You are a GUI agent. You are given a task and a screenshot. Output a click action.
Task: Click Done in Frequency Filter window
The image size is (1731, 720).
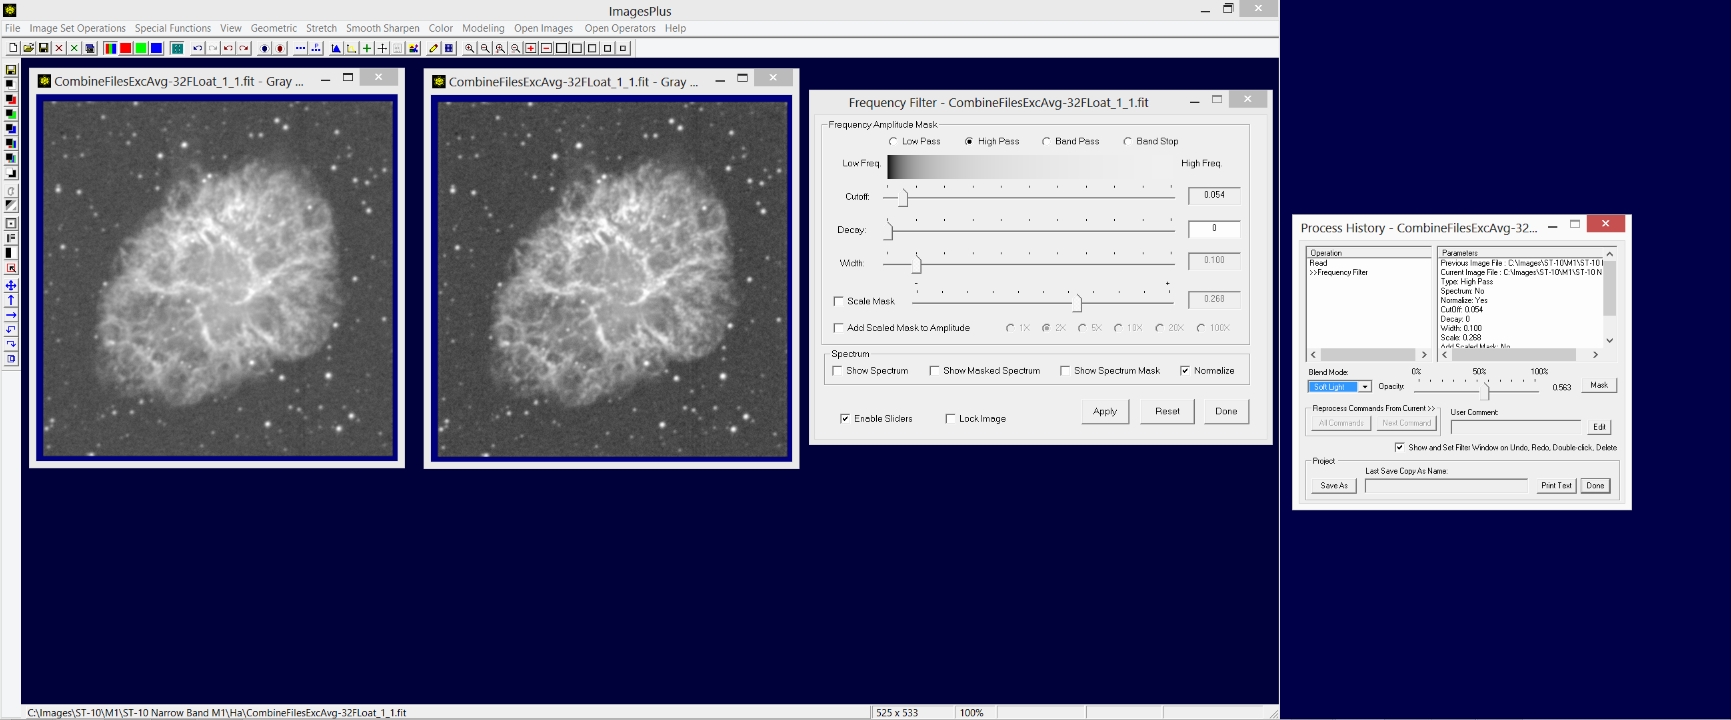pos(1226,412)
